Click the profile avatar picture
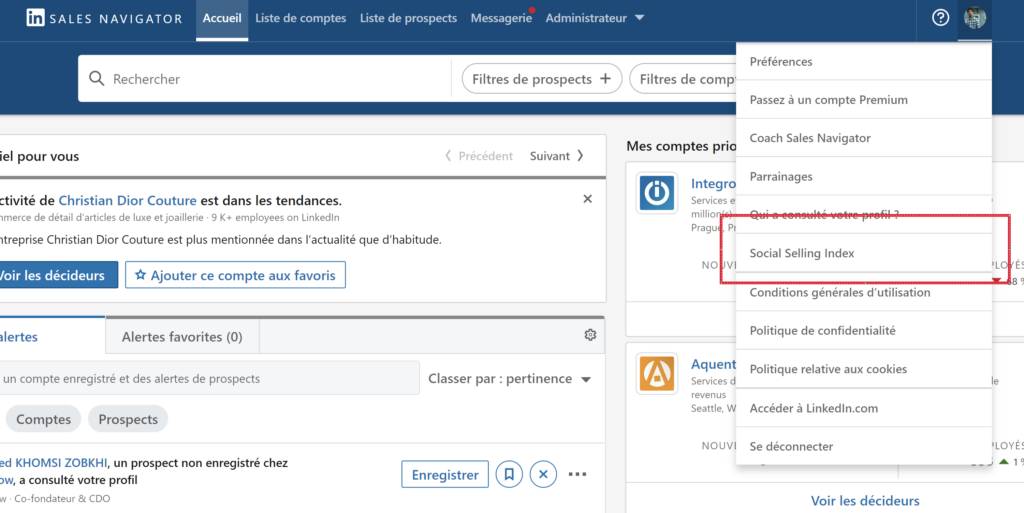 (974, 18)
